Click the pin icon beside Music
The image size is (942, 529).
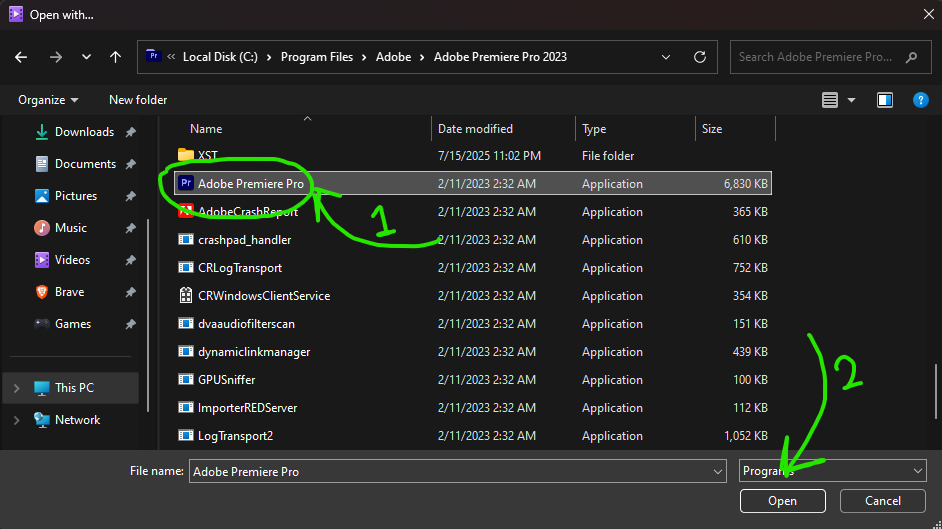pyautogui.click(x=130, y=228)
